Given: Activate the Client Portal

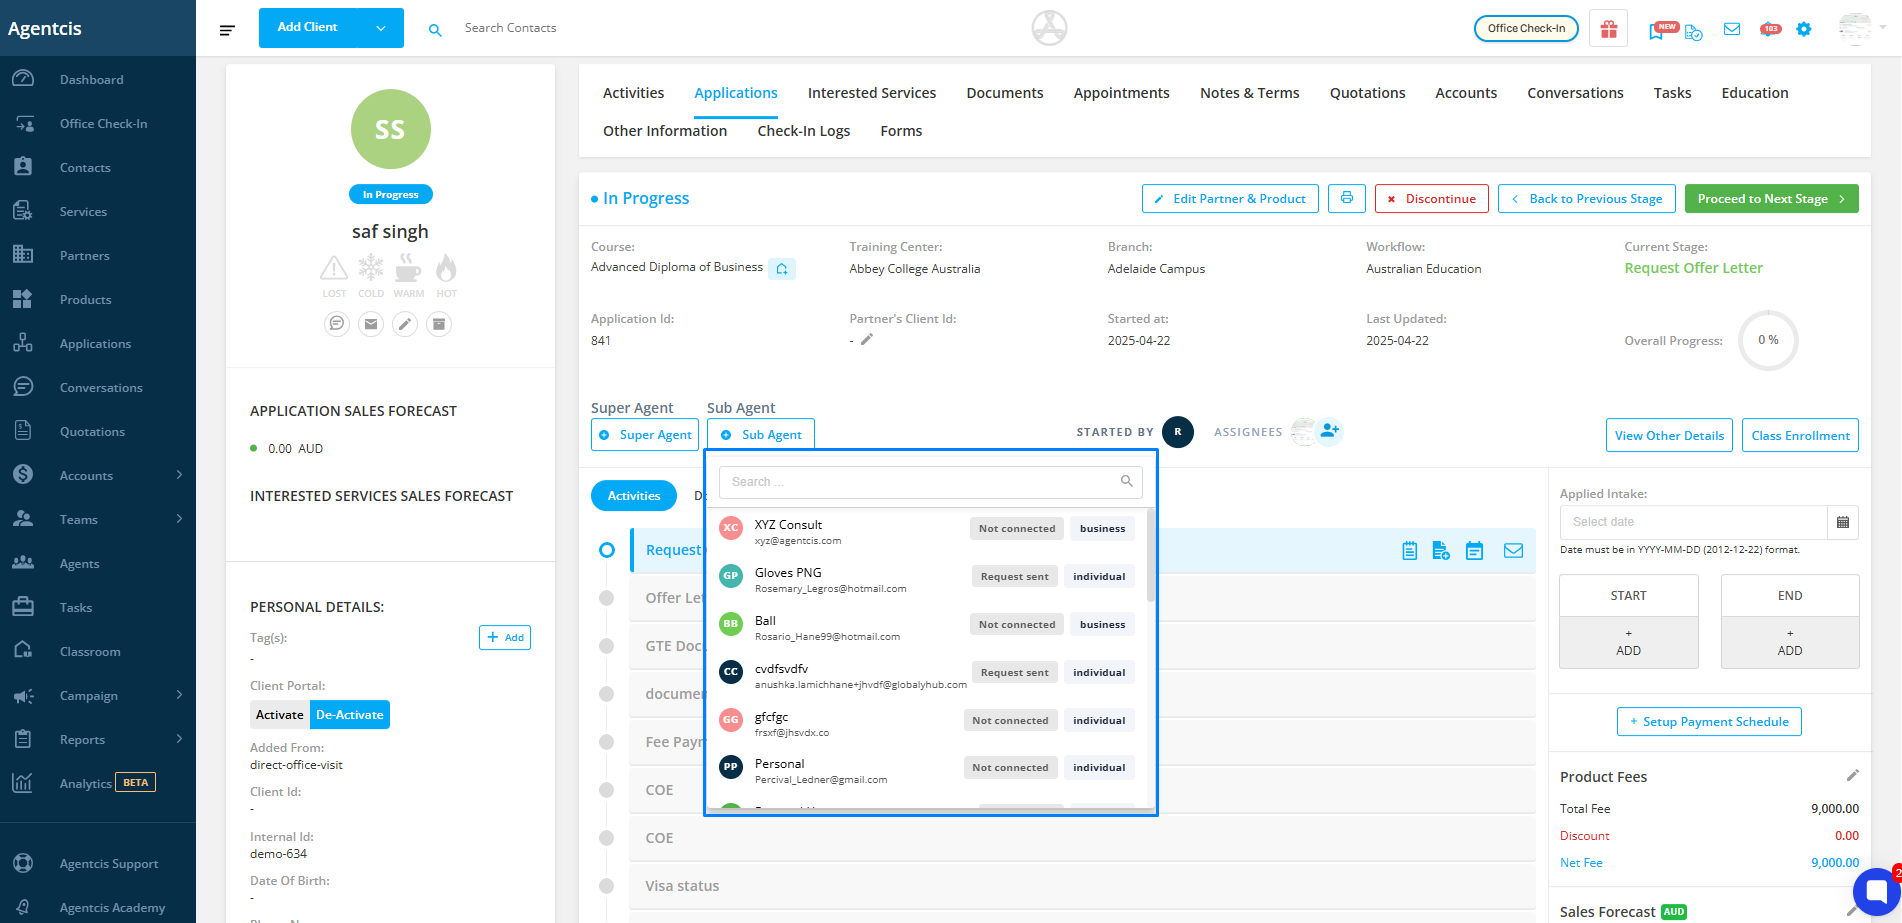Looking at the screenshot, I should (280, 715).
